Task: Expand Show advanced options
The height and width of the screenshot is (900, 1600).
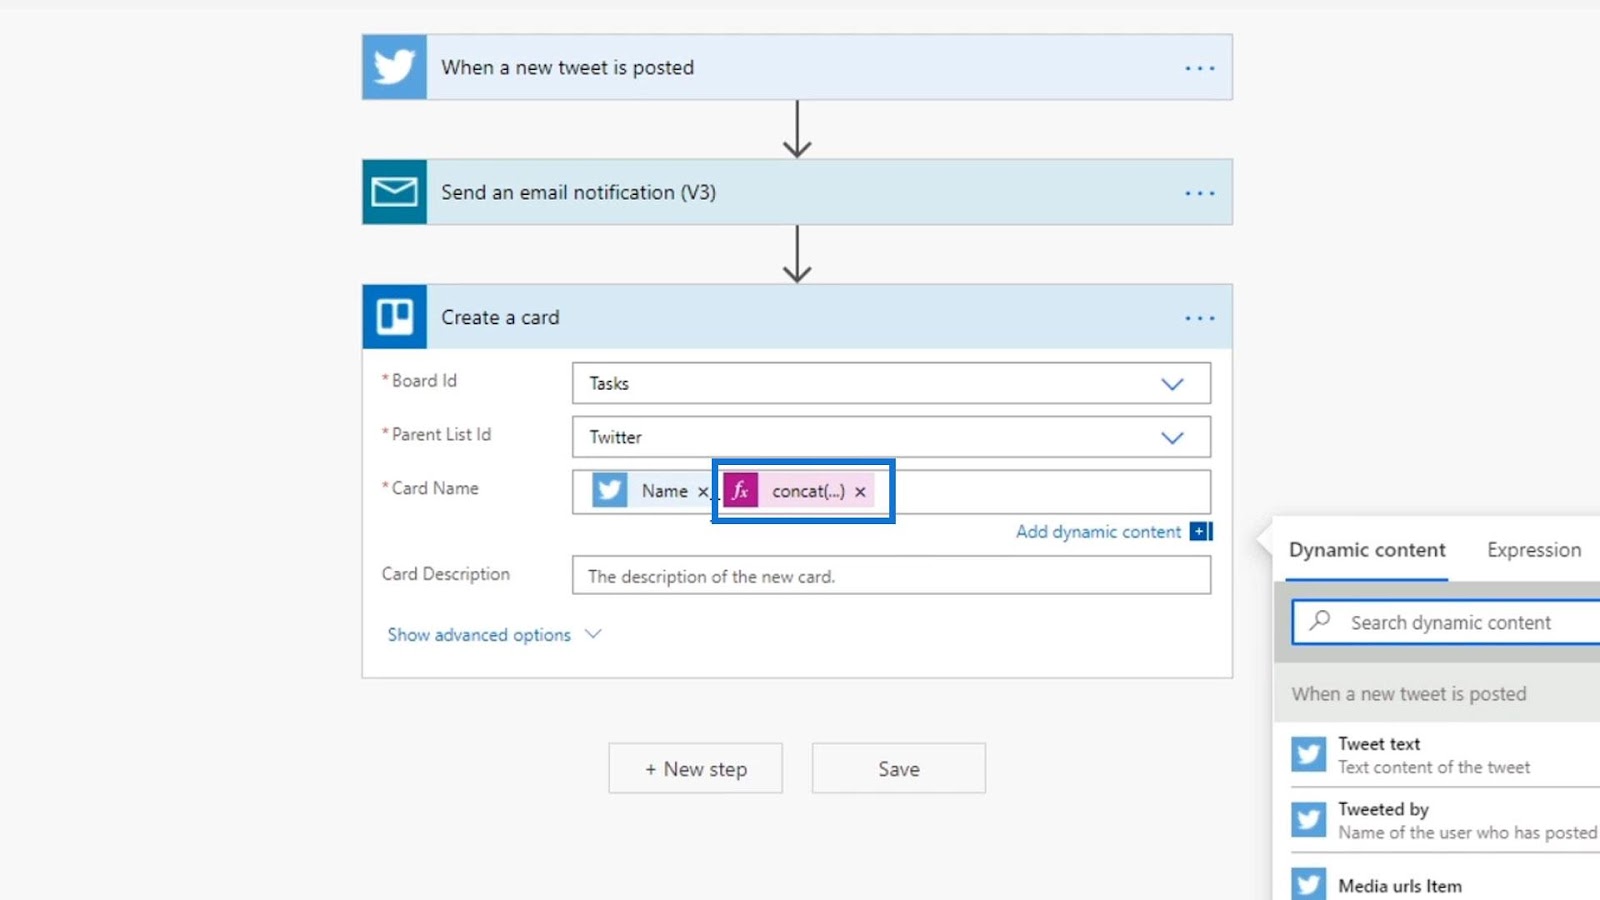Action: pyautogui.click(x=494, y=635)
